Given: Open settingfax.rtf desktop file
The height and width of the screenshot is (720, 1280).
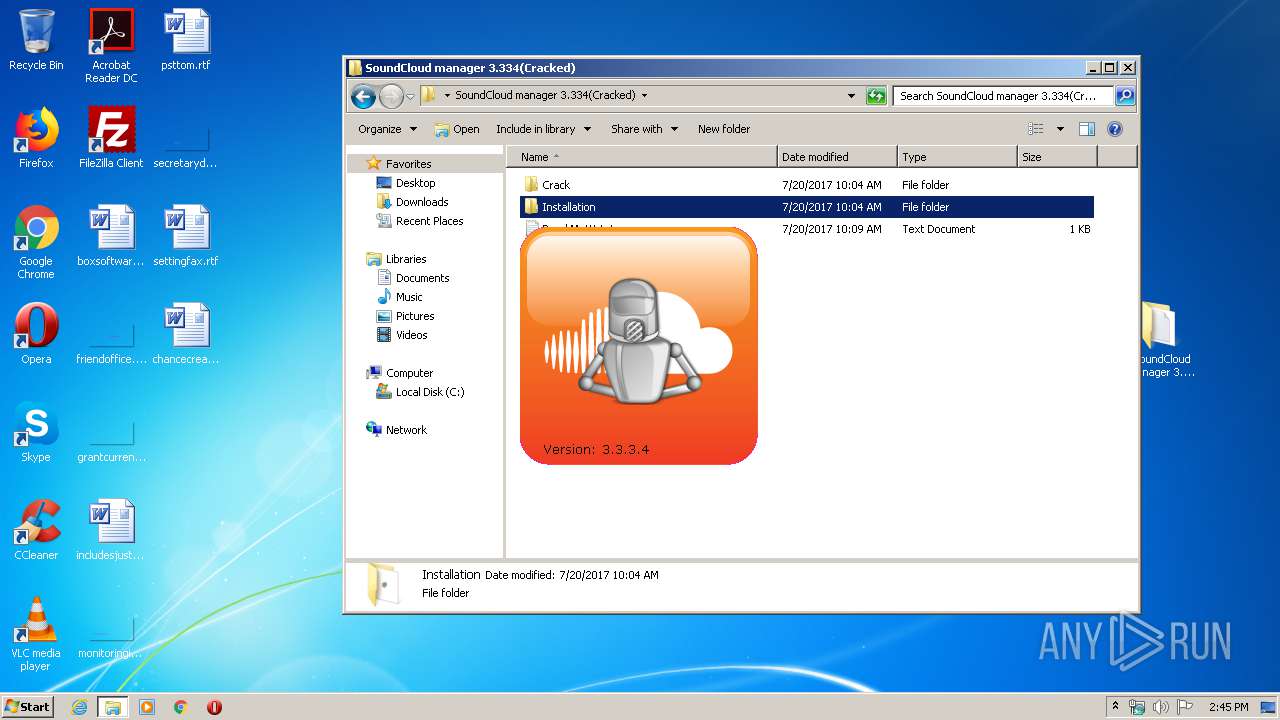Looking at the screenshot, I should [186, 236].
